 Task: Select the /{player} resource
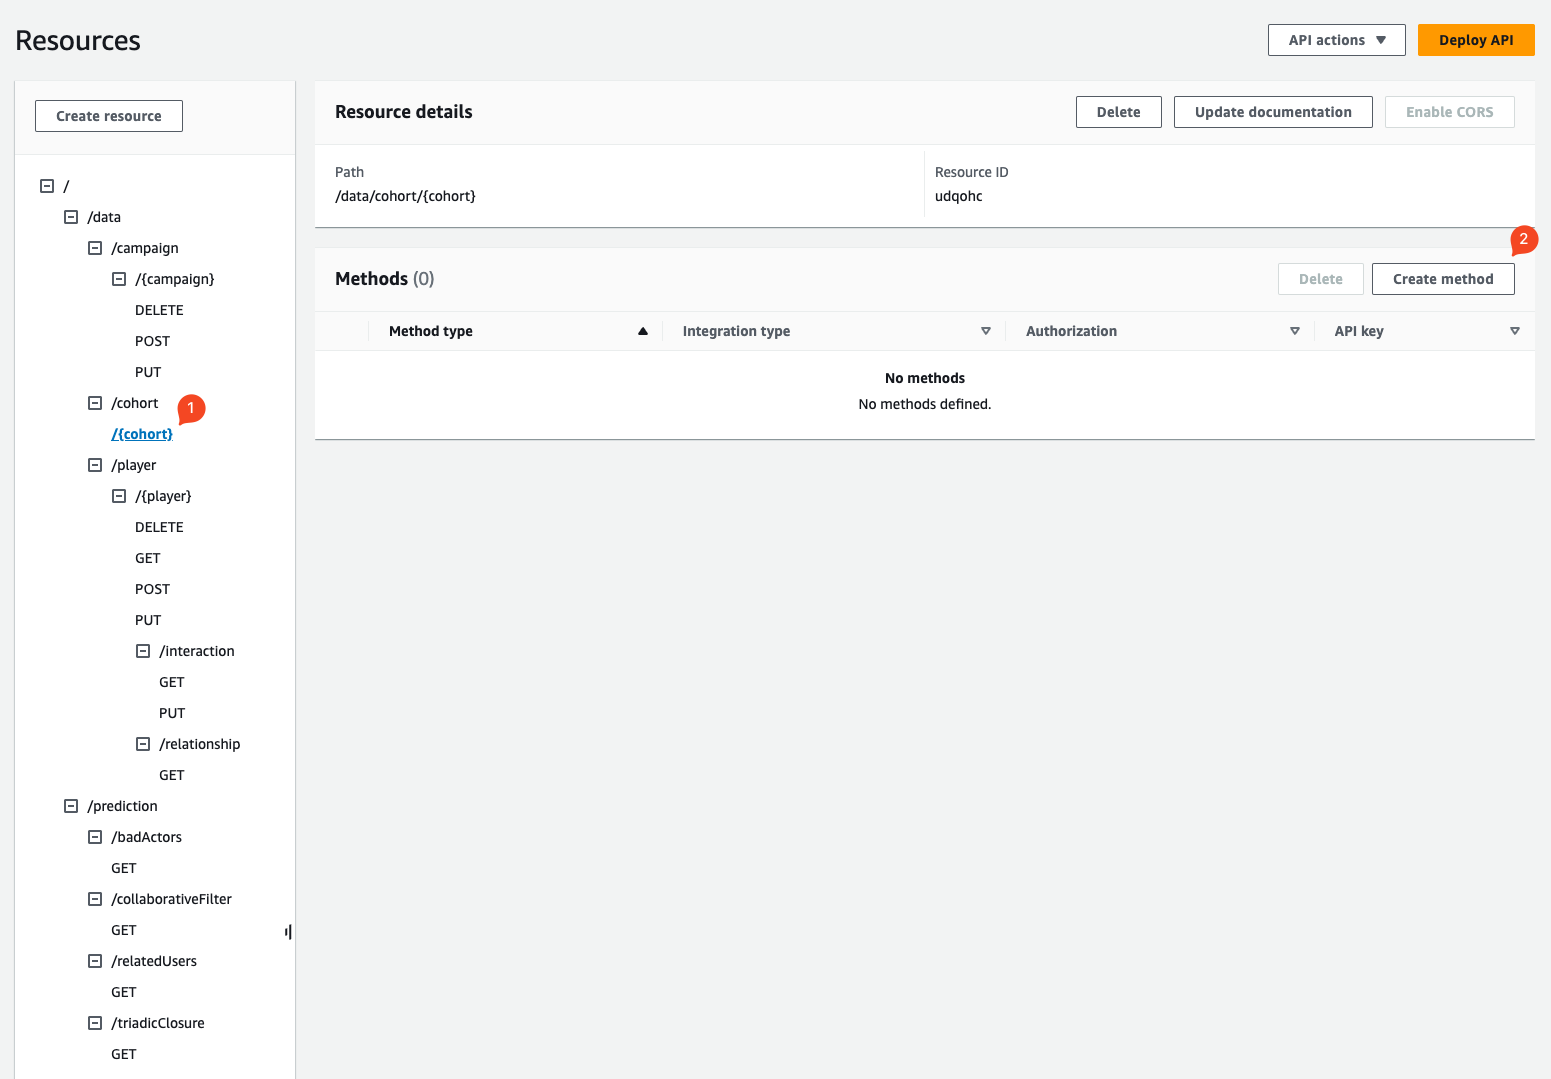pos(163,496)
